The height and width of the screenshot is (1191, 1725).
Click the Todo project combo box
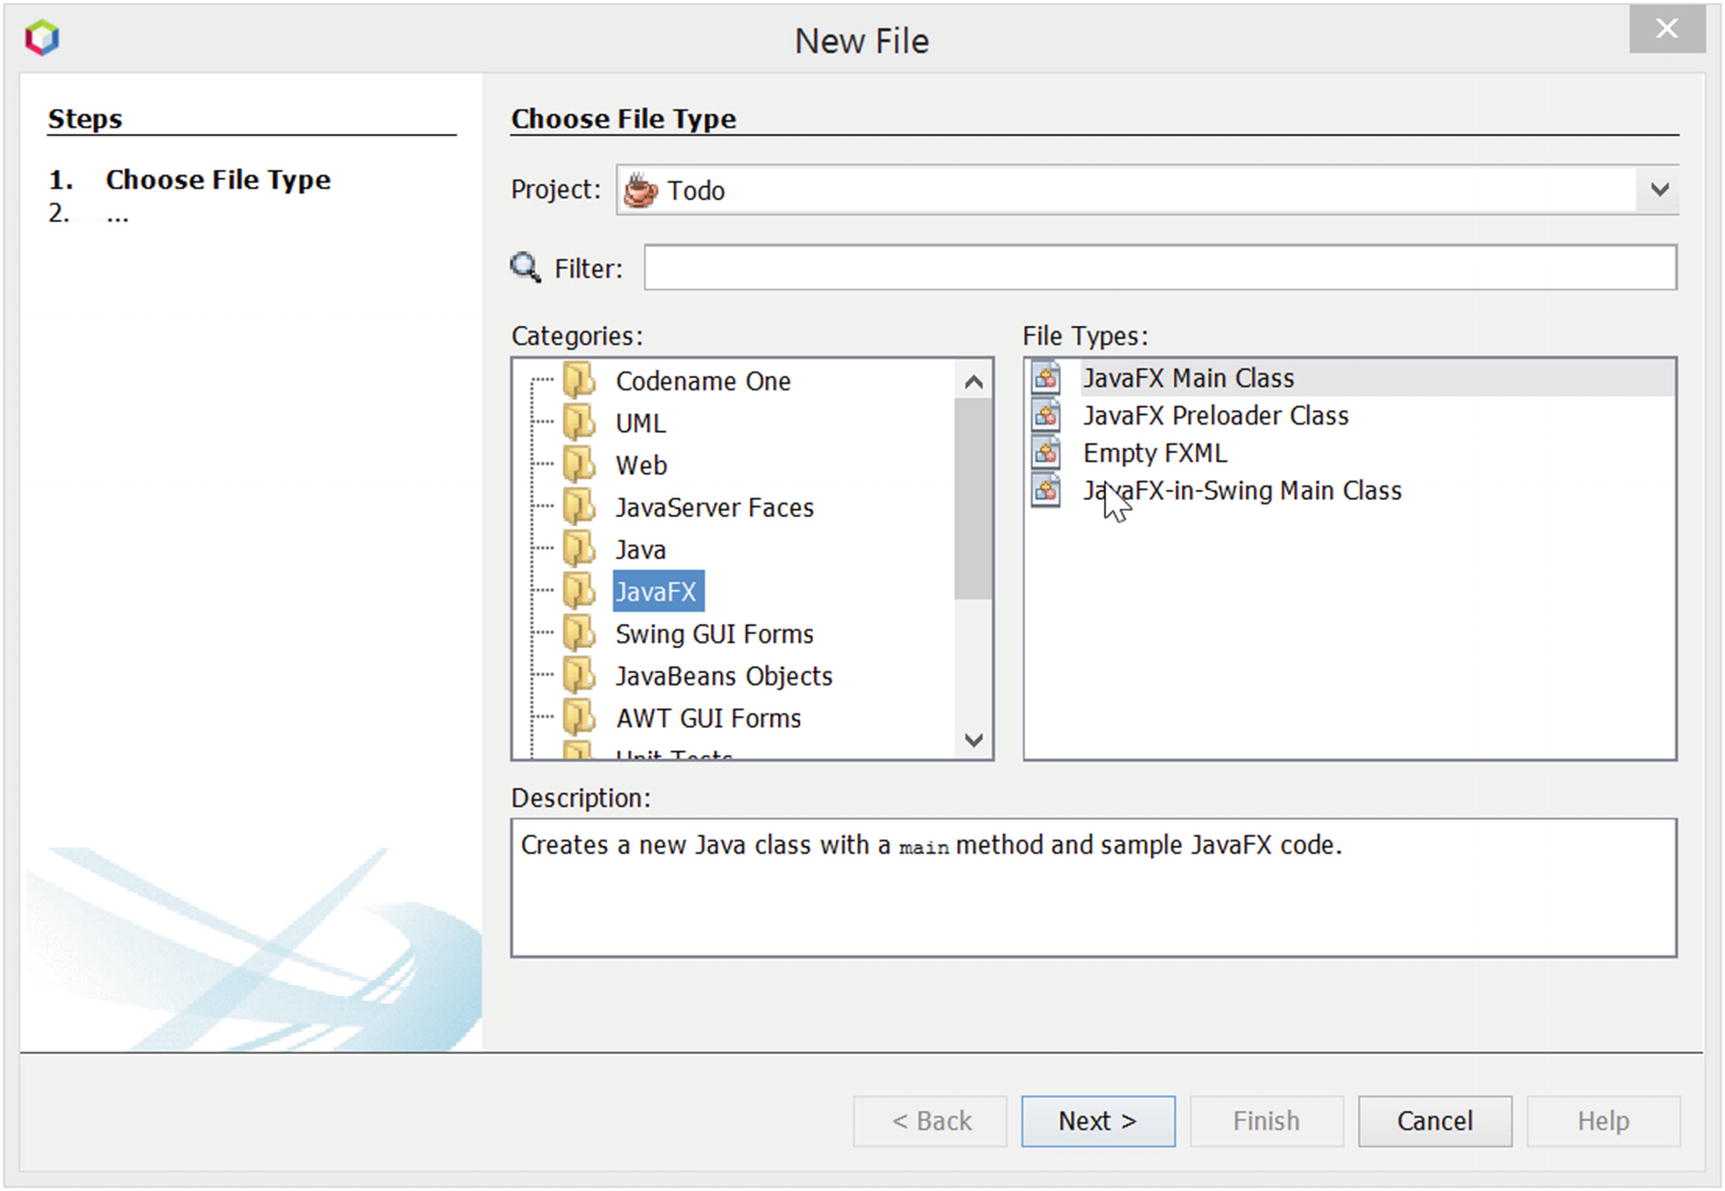1147,189
